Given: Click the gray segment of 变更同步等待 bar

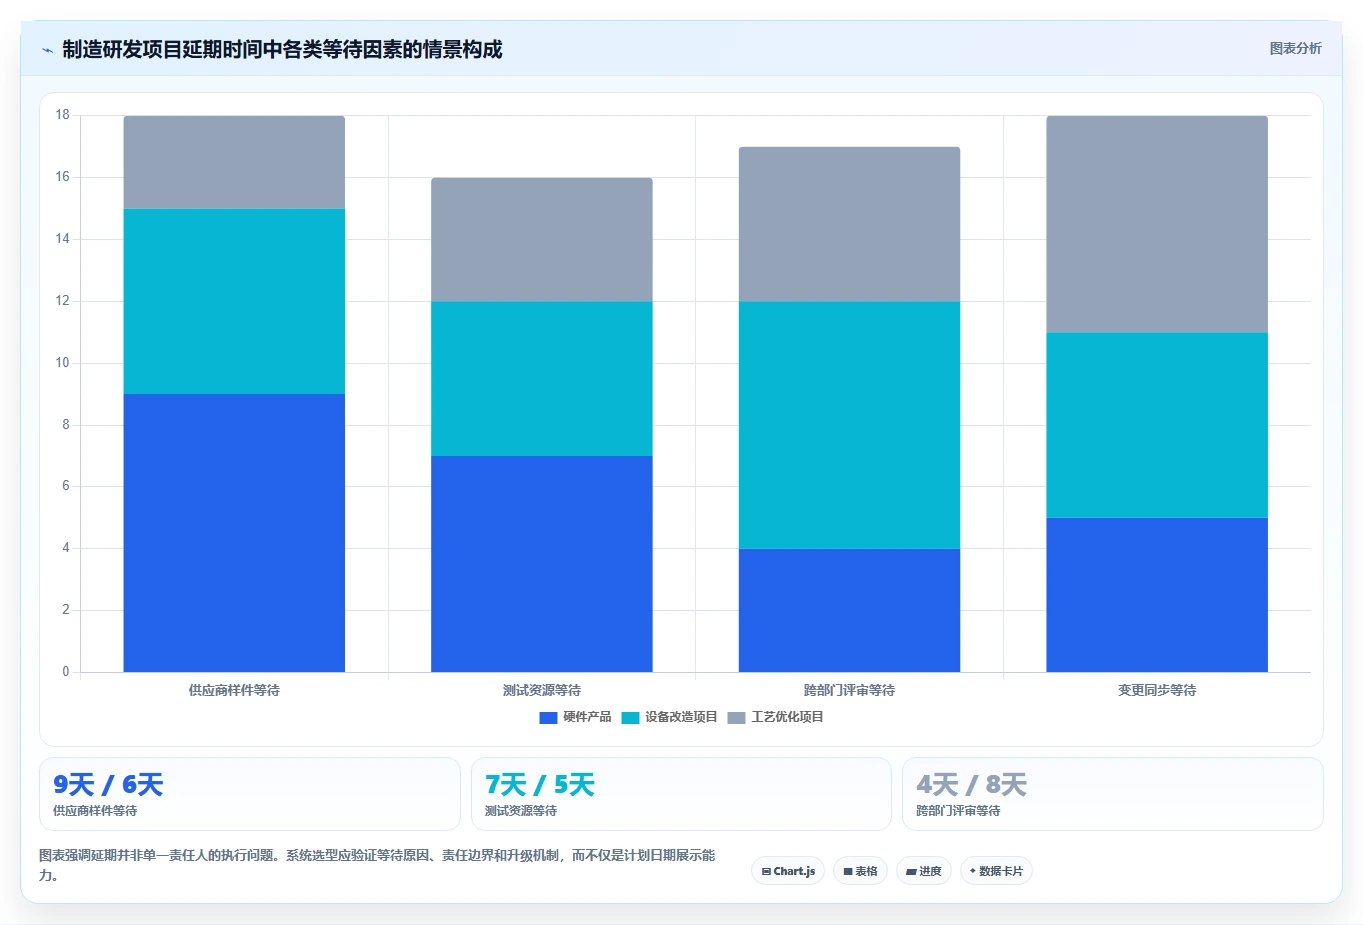Looking at the screenshot, I should pyautogui.click(x=1157, y=224).
